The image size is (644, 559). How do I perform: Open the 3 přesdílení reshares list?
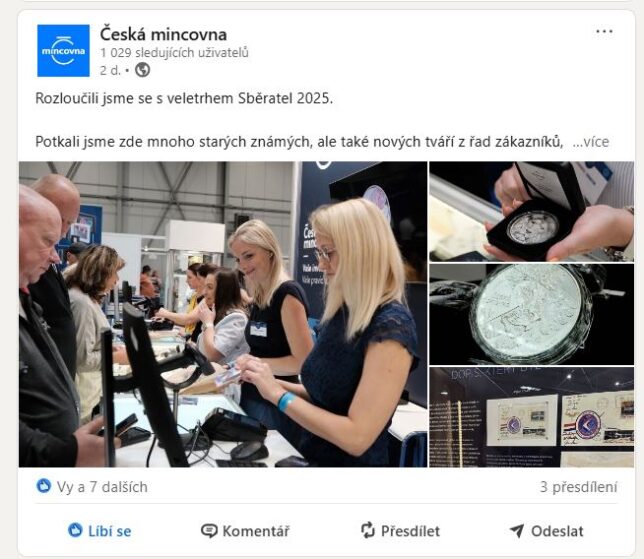pyautogui.click(x=579, y=487)
